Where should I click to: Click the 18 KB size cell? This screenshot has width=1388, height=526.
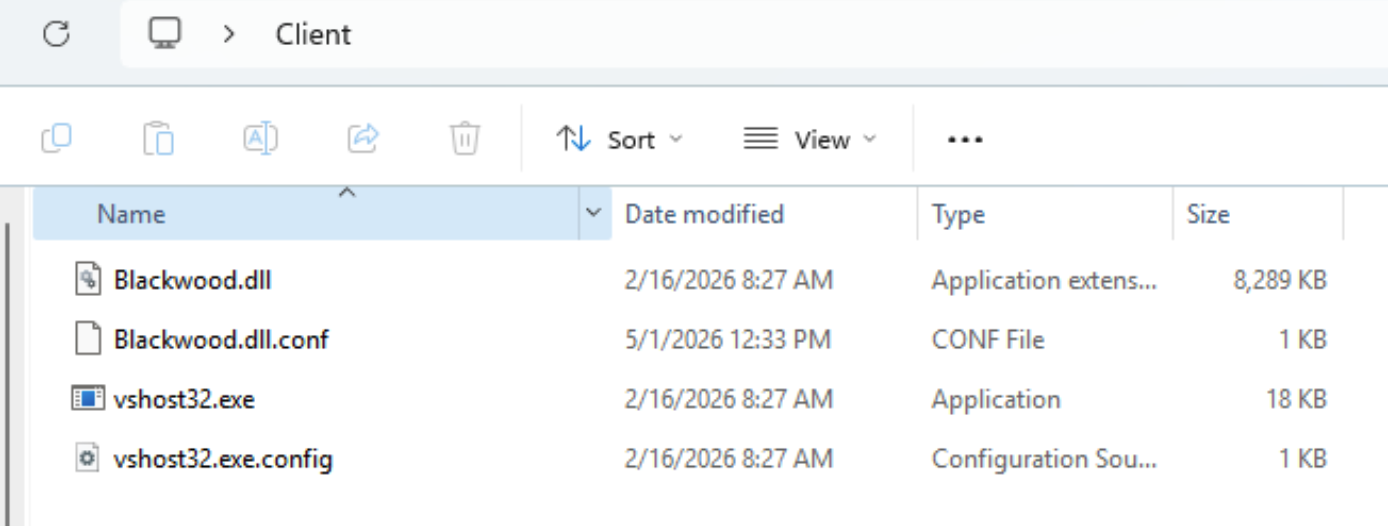pyautogui.click(x=1297, y=400)
